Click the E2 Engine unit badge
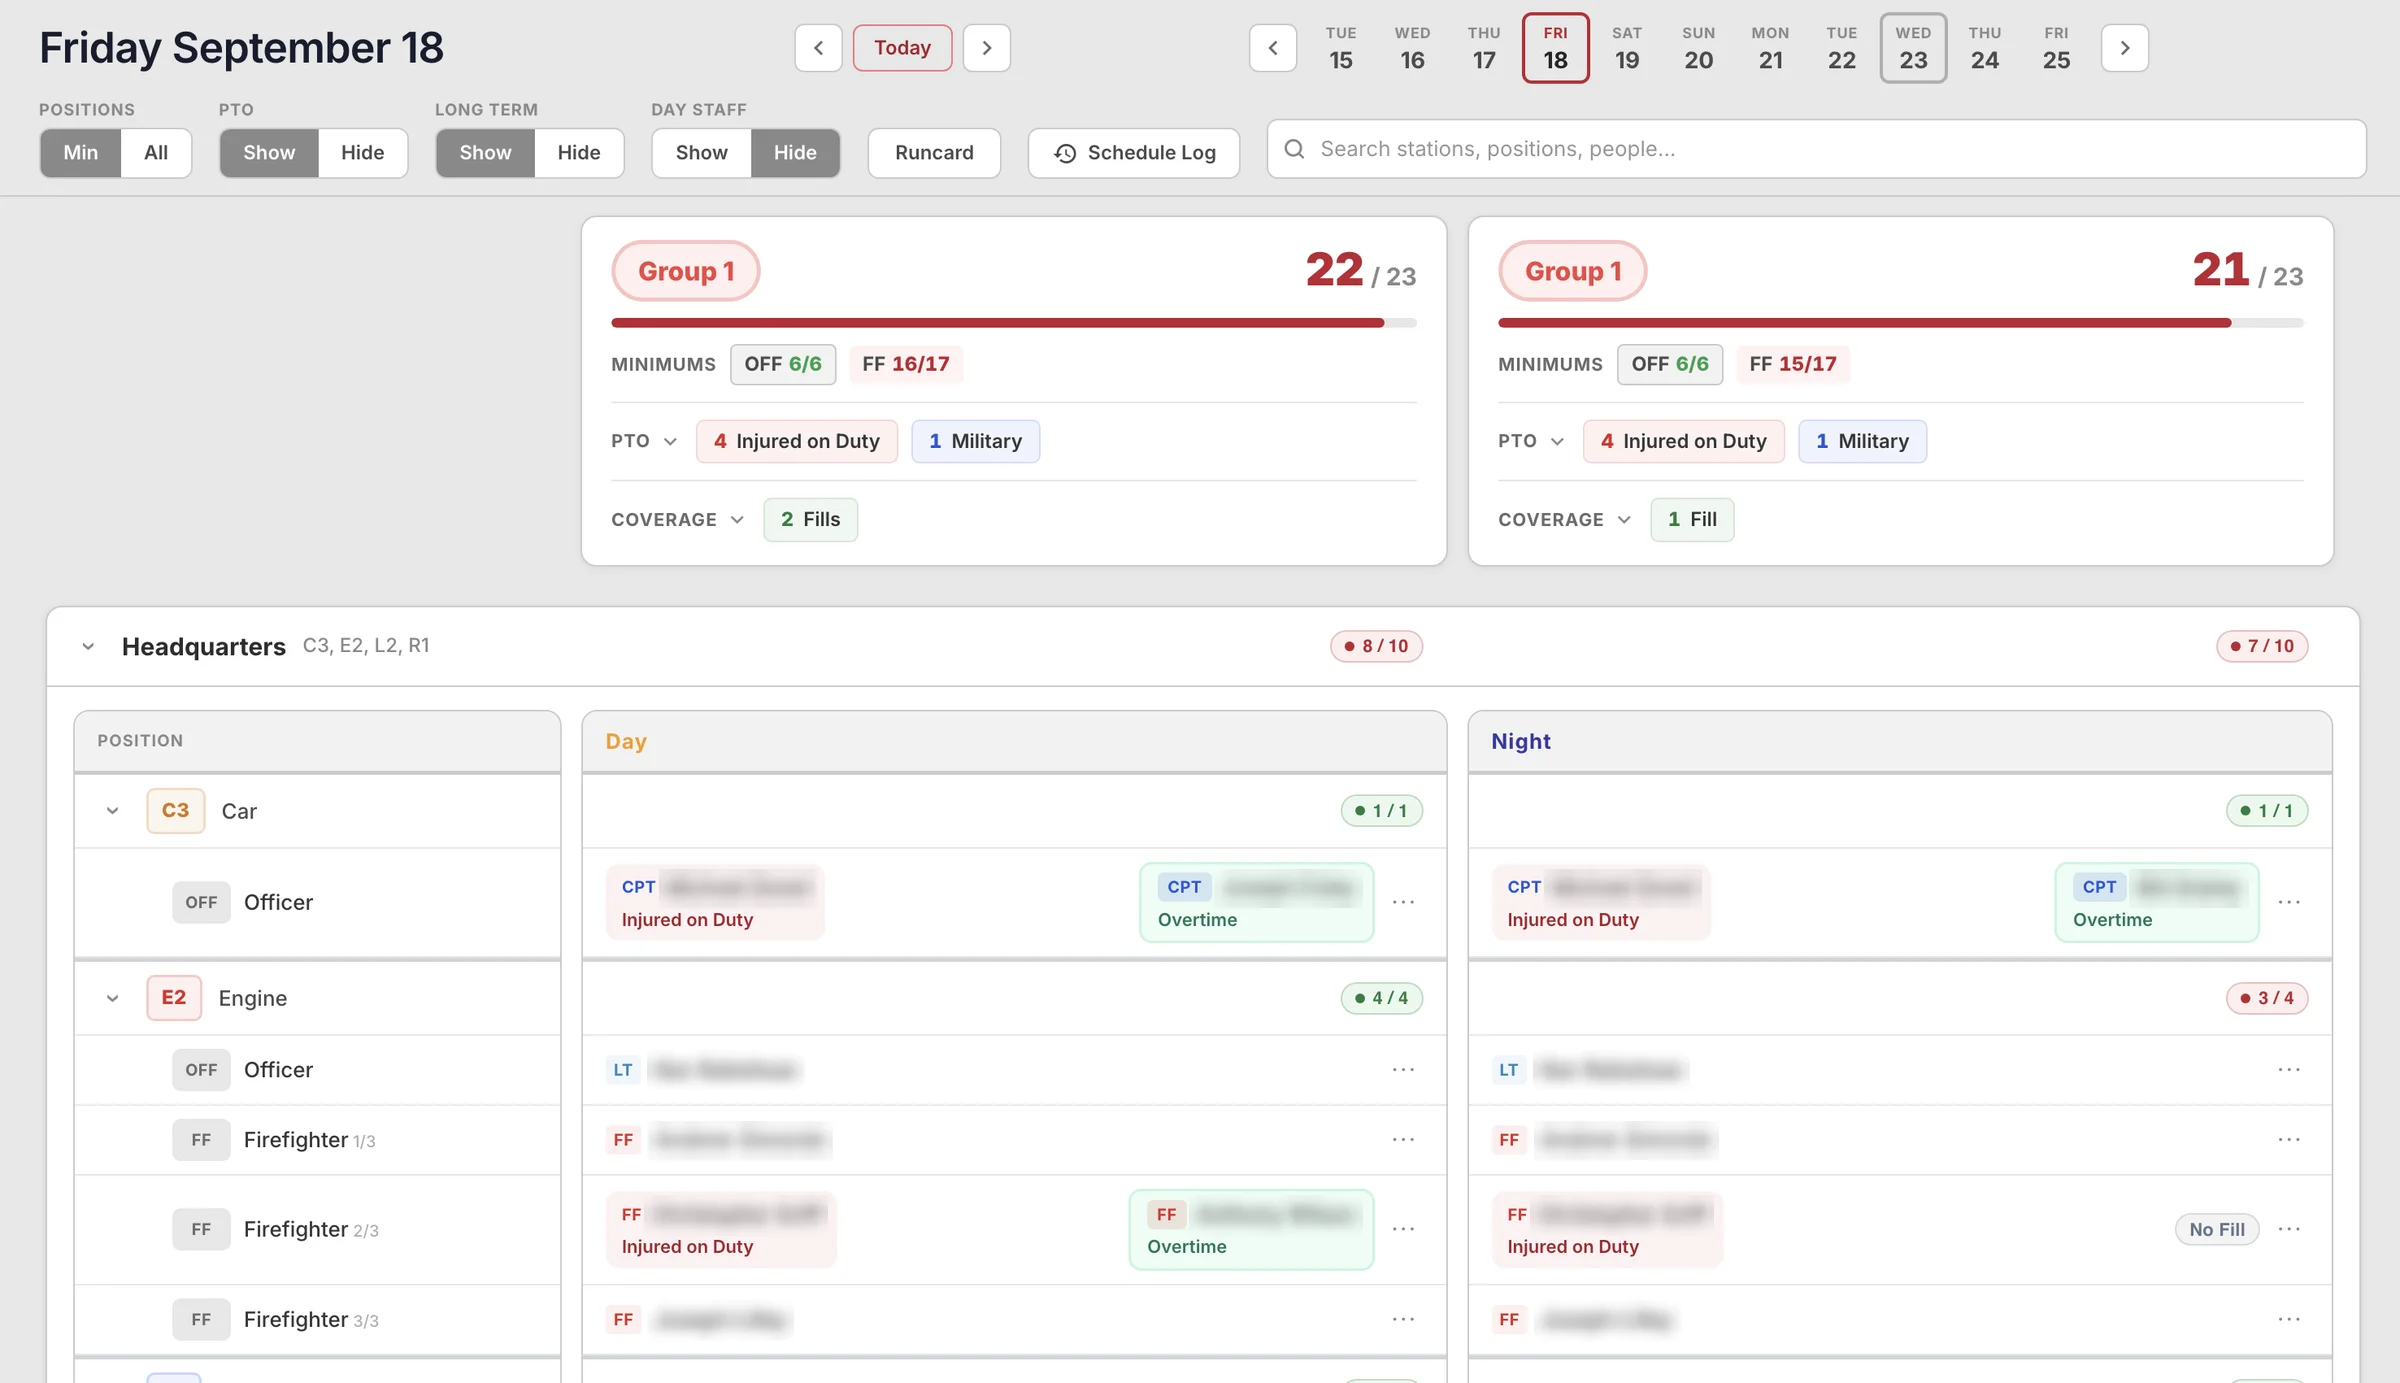Screen dimensions: 2400x1383 point(174,997)
